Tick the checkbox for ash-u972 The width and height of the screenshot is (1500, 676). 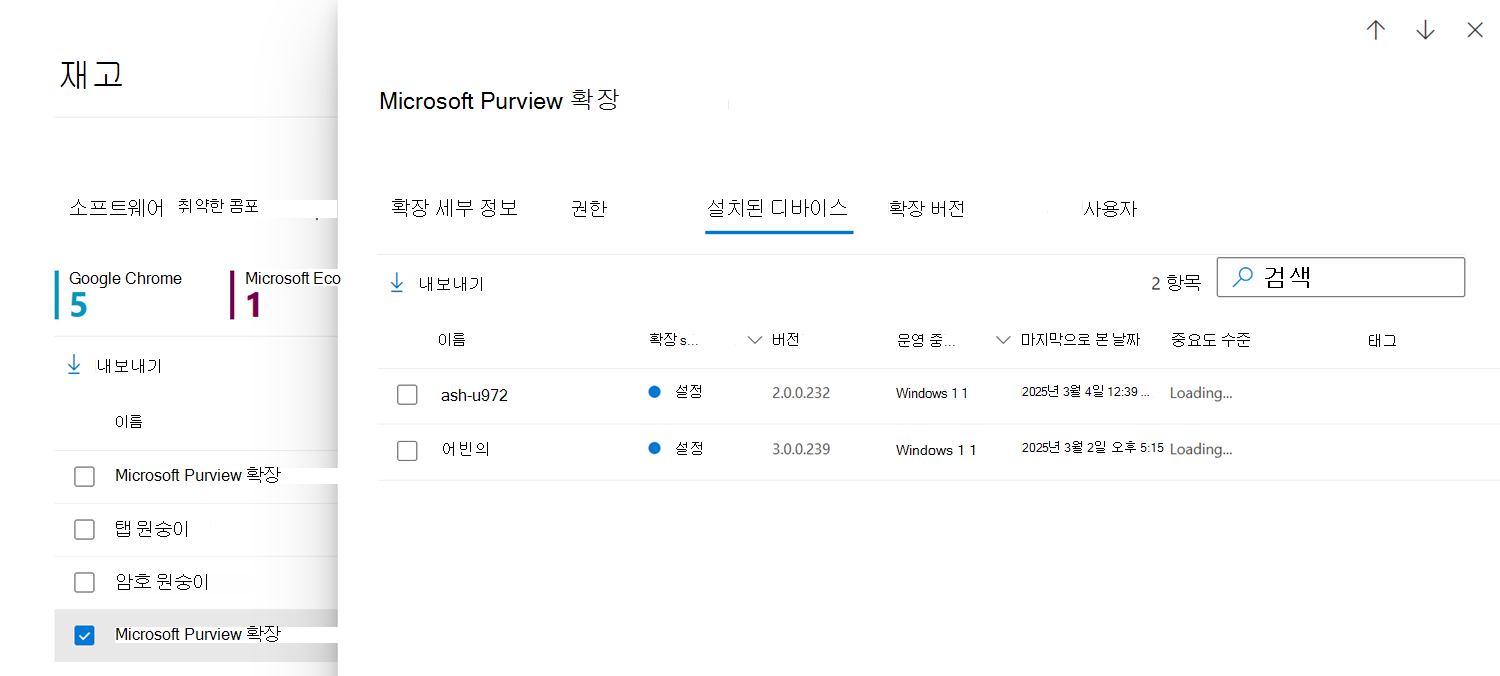point(407,395)
